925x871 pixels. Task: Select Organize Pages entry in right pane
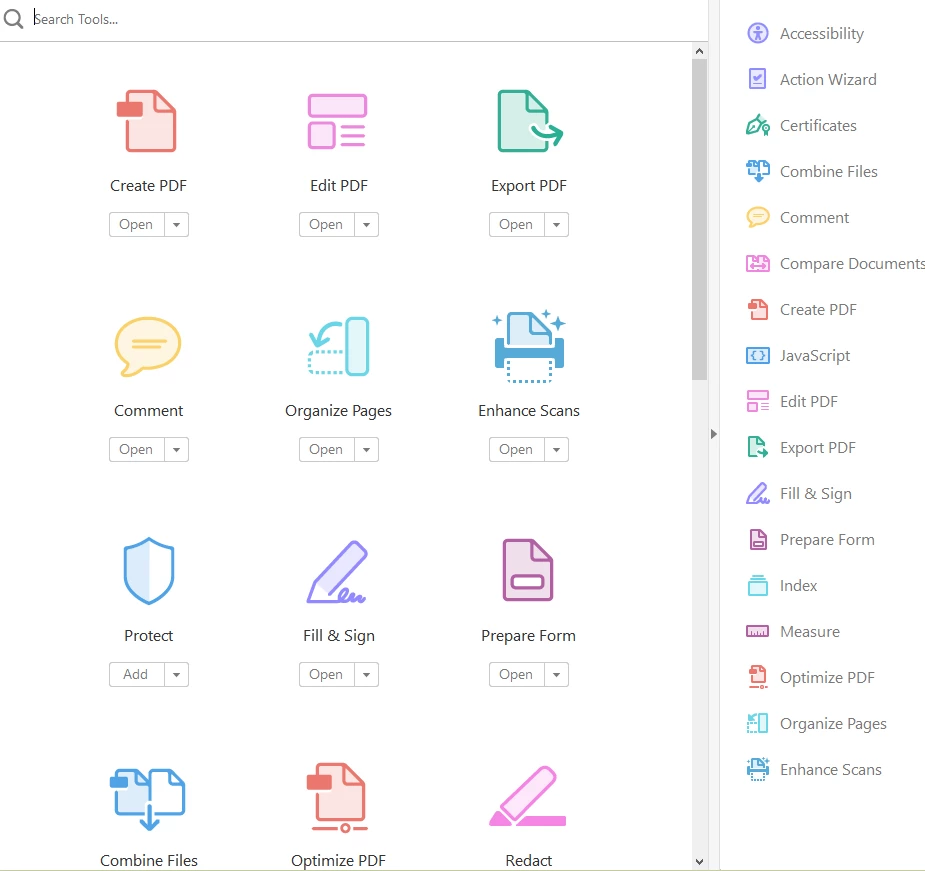tap(816, 724)
